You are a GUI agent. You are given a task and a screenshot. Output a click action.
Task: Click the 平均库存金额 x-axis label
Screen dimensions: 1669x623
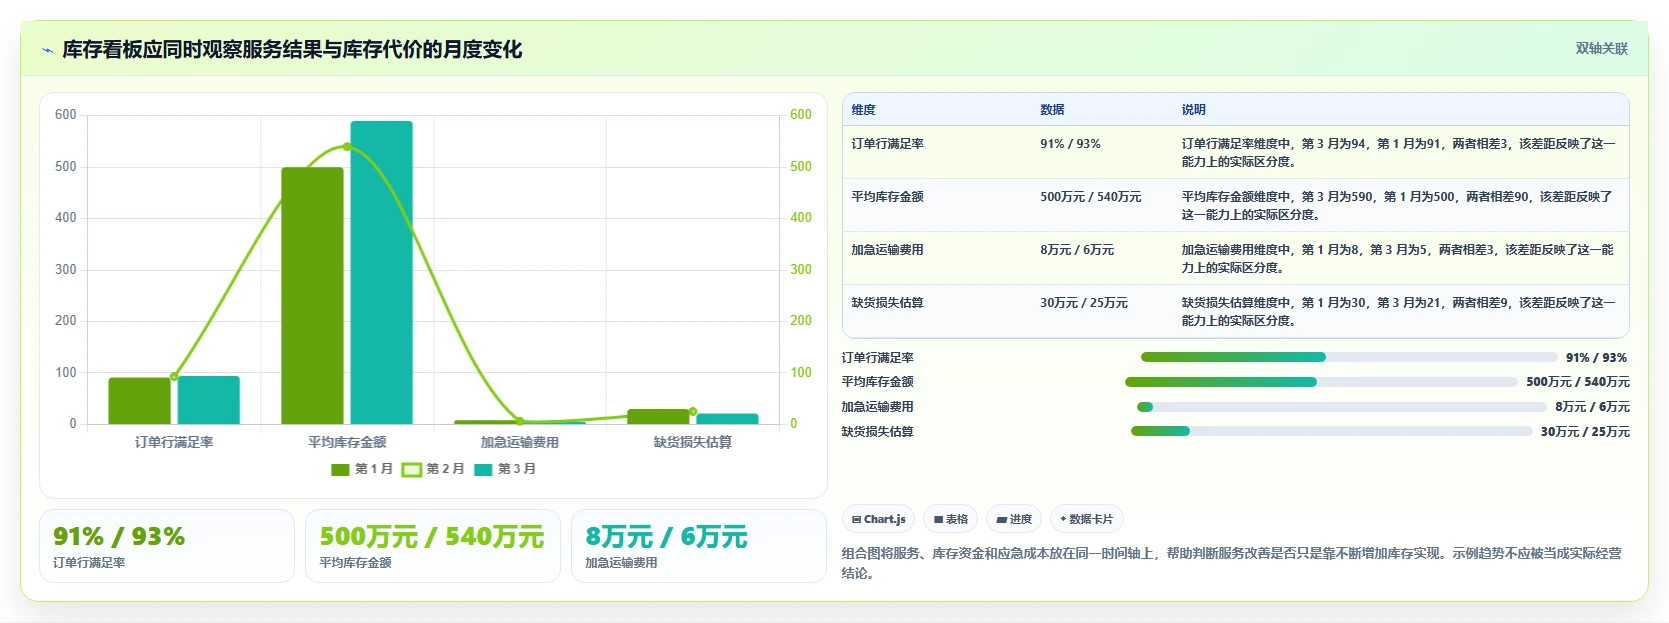click(x=347, y=442)
